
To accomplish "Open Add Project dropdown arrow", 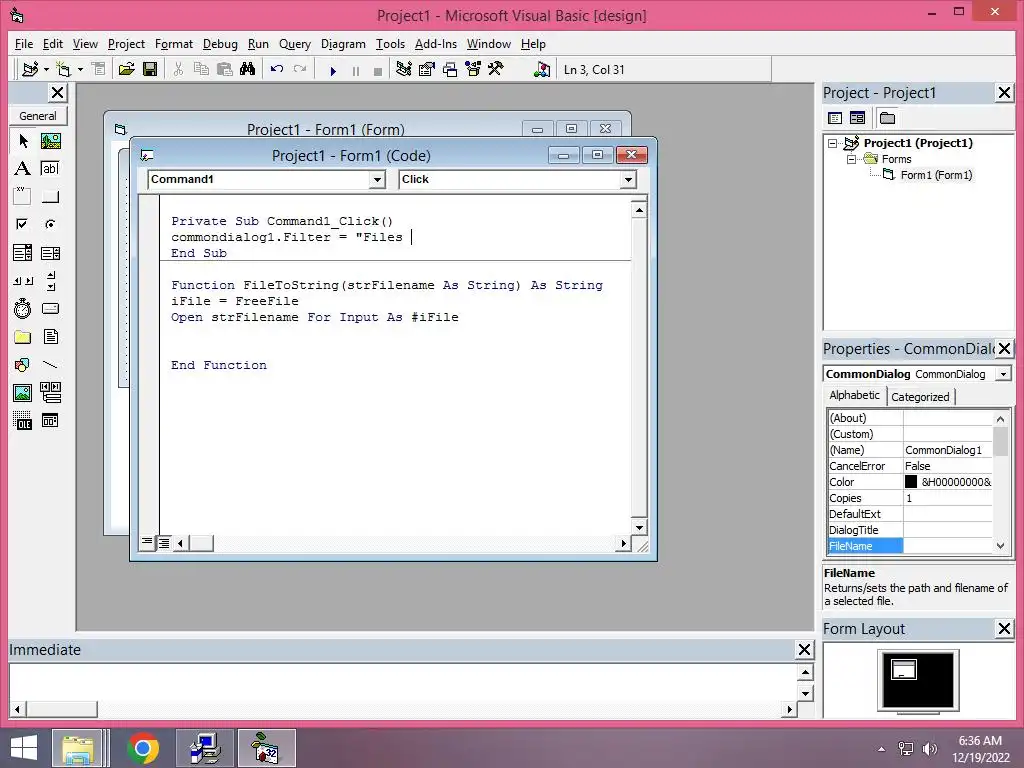I will click(46, 69).
